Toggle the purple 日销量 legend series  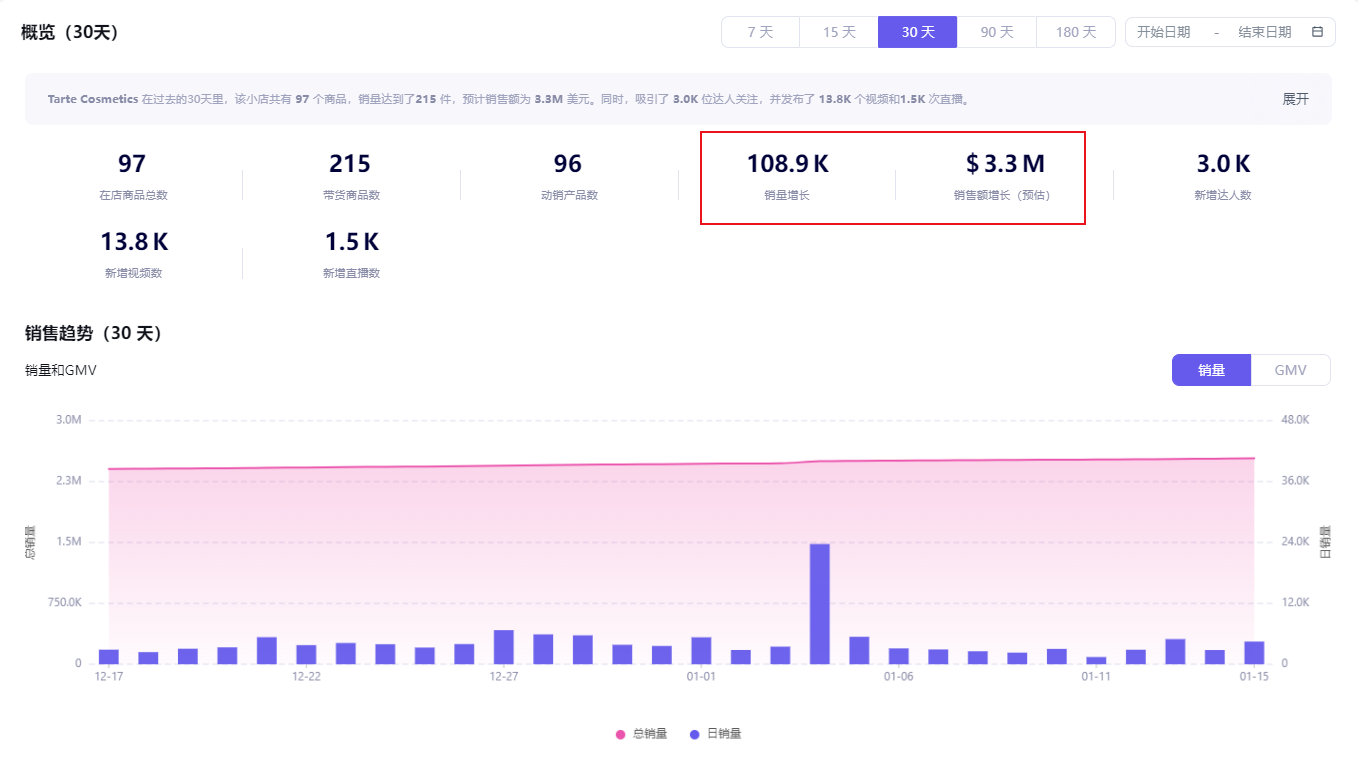click(715, 734)
